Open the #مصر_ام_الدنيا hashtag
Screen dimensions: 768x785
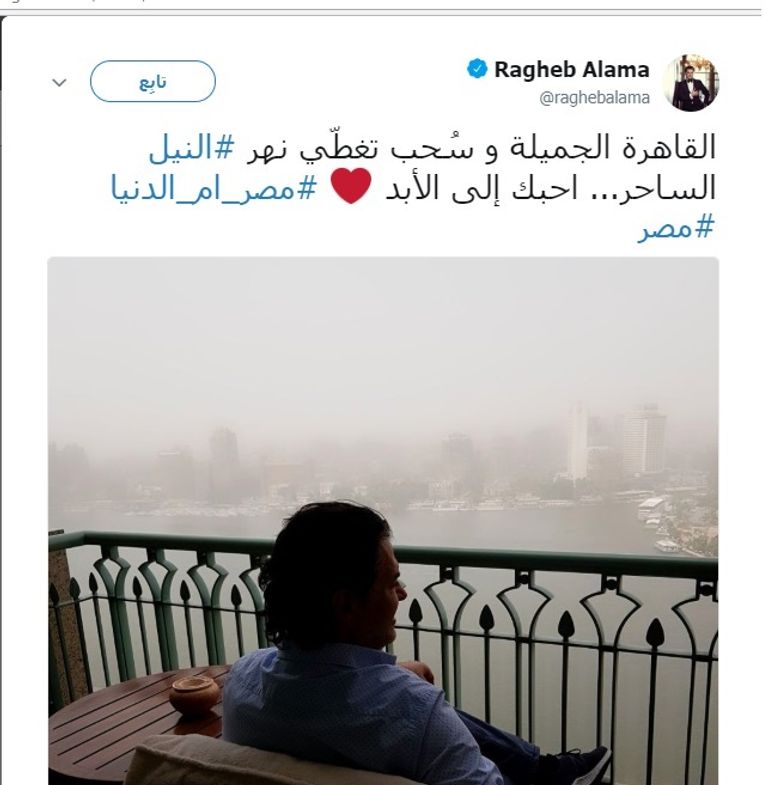[214, 189]
